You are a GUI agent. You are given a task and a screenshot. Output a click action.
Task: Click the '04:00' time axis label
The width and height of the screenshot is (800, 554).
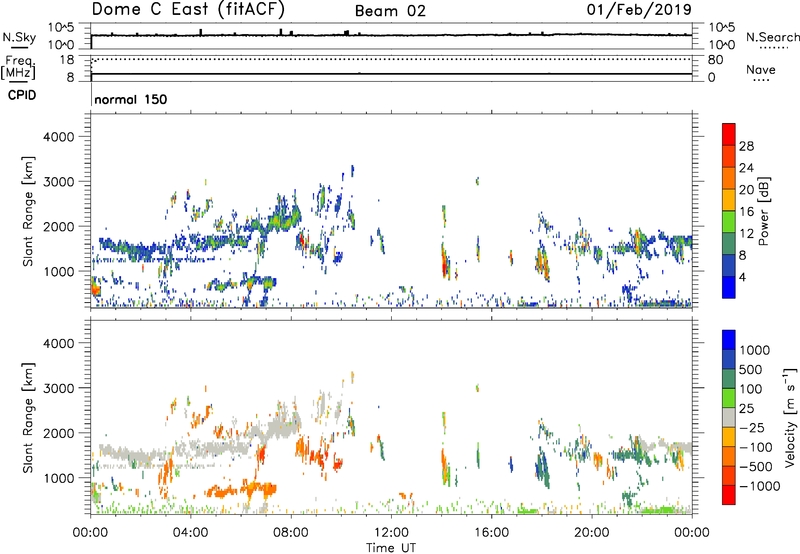pos(190,533)
